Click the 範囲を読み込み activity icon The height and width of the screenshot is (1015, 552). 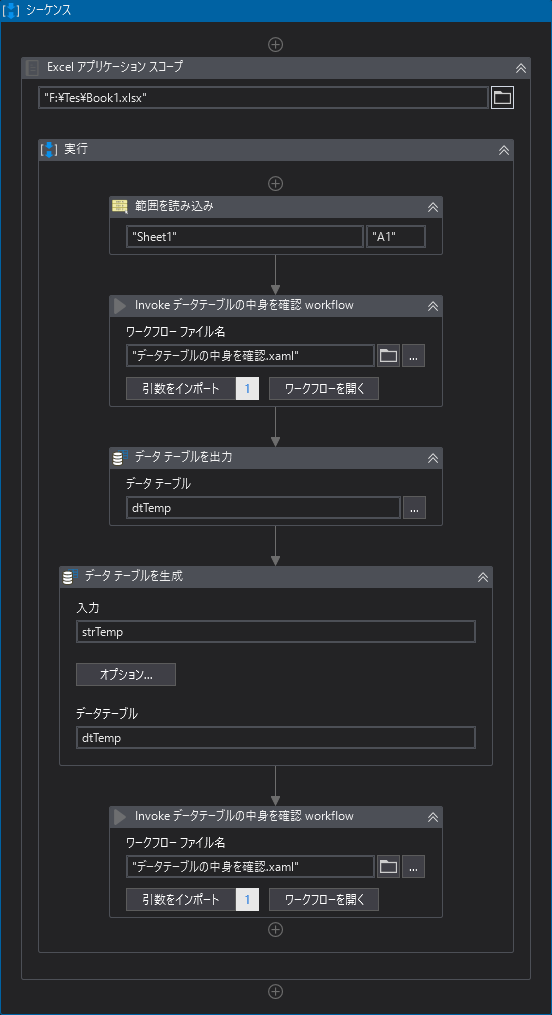pyautogui.click(x=120, y=206)
